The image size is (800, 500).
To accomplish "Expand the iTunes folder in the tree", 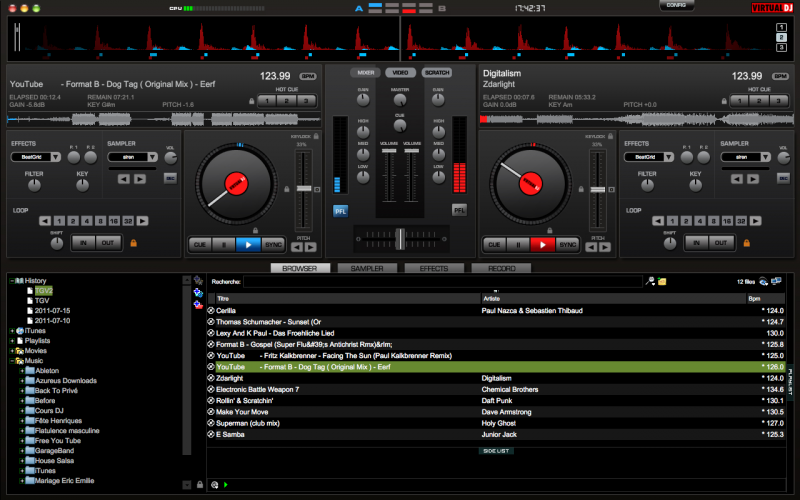I will (x=12, y=330).
